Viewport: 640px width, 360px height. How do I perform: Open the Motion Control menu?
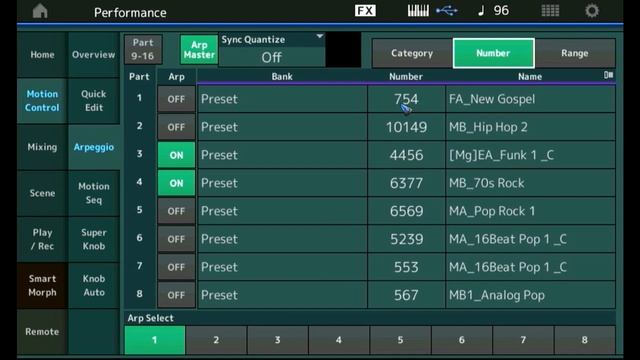click(x=42, y=101)
